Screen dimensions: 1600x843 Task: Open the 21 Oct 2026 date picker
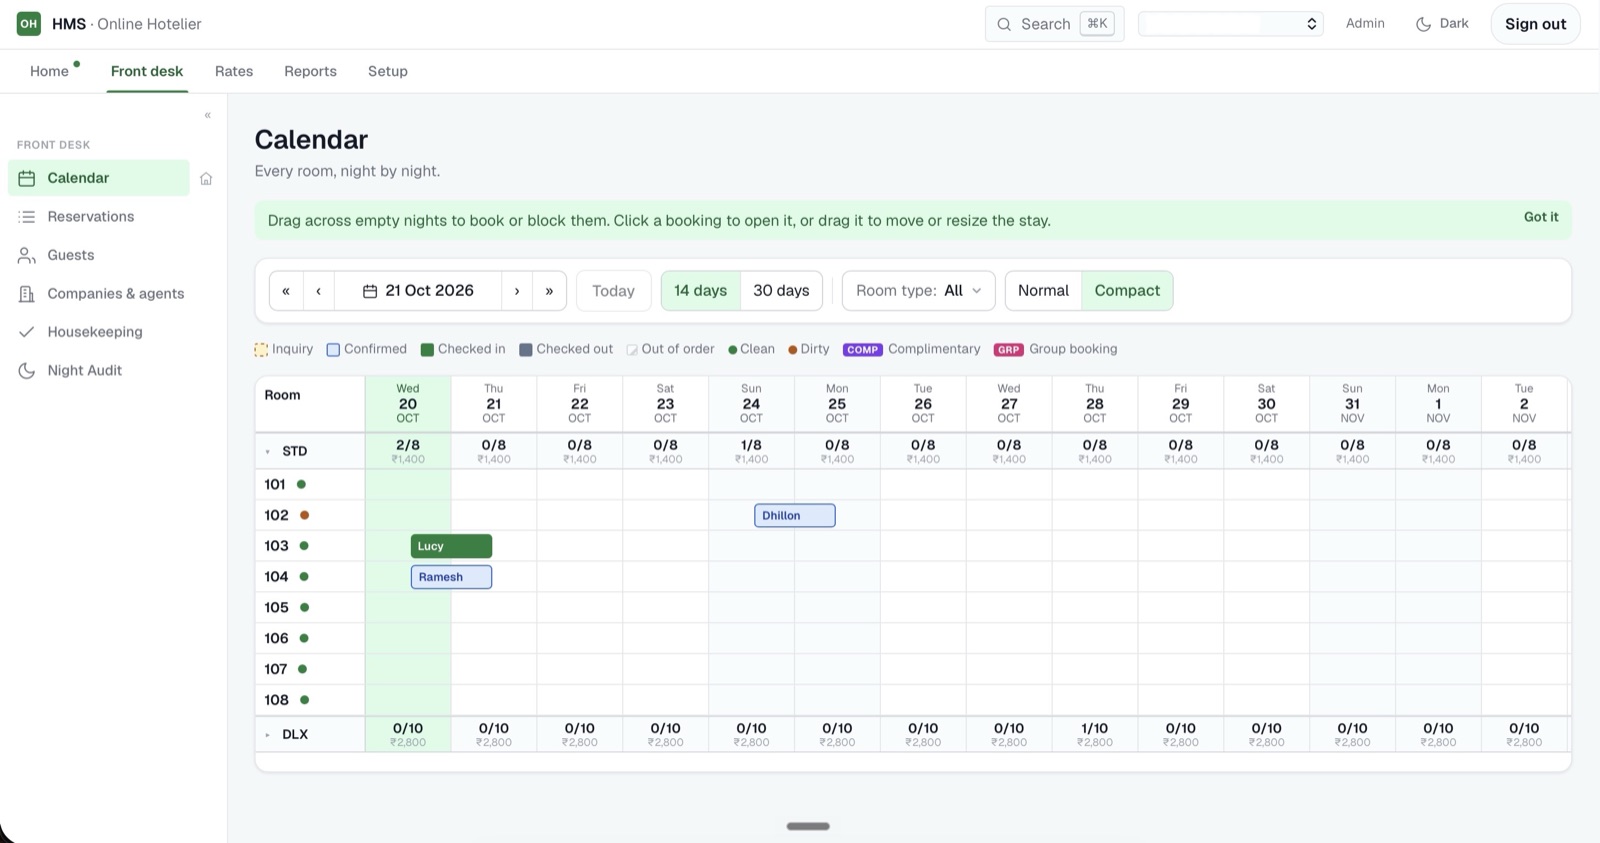[x=418, y=291]
